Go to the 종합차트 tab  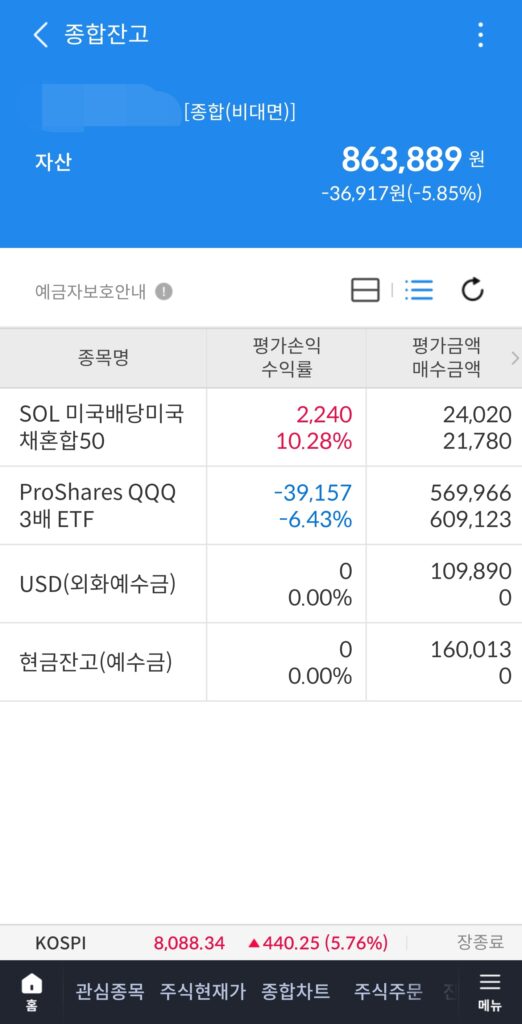295,992
